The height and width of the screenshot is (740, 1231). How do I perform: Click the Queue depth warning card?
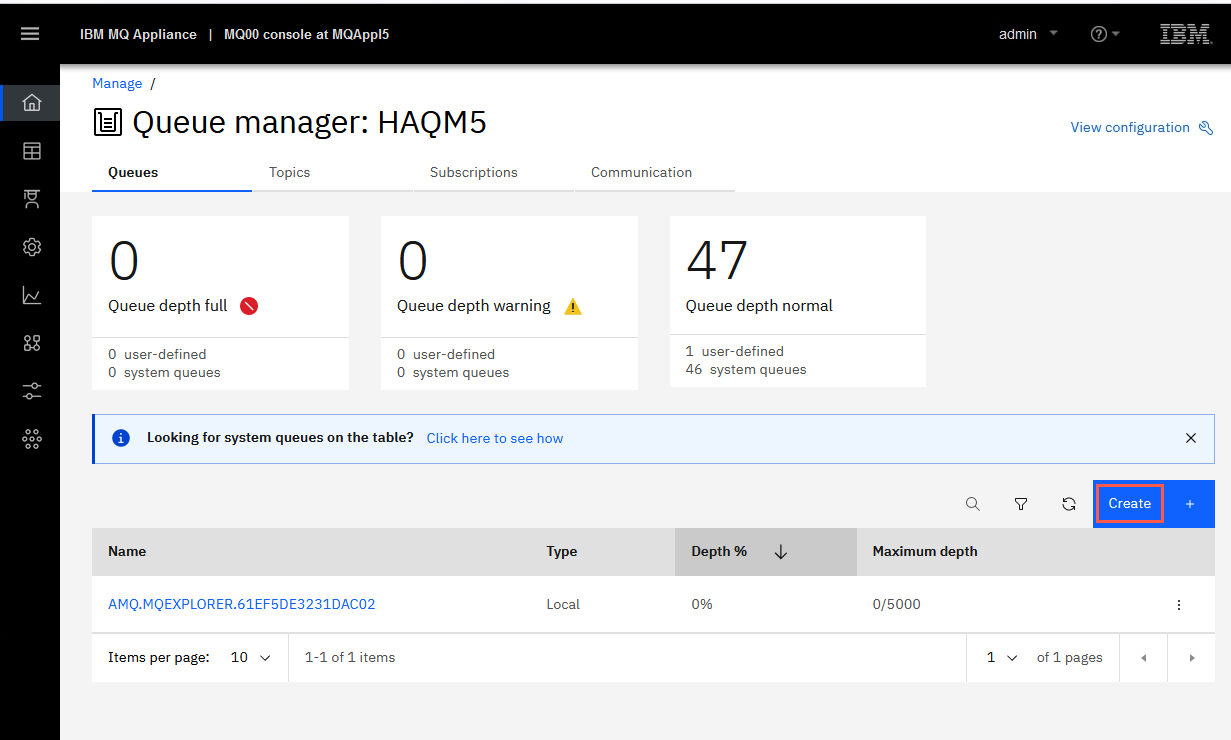509,302
